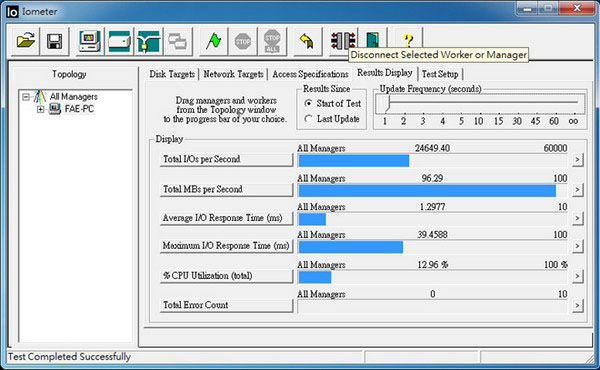Screen dimensions: 600x370
Task: Close the Iometer window
Action: pos(577,8)
